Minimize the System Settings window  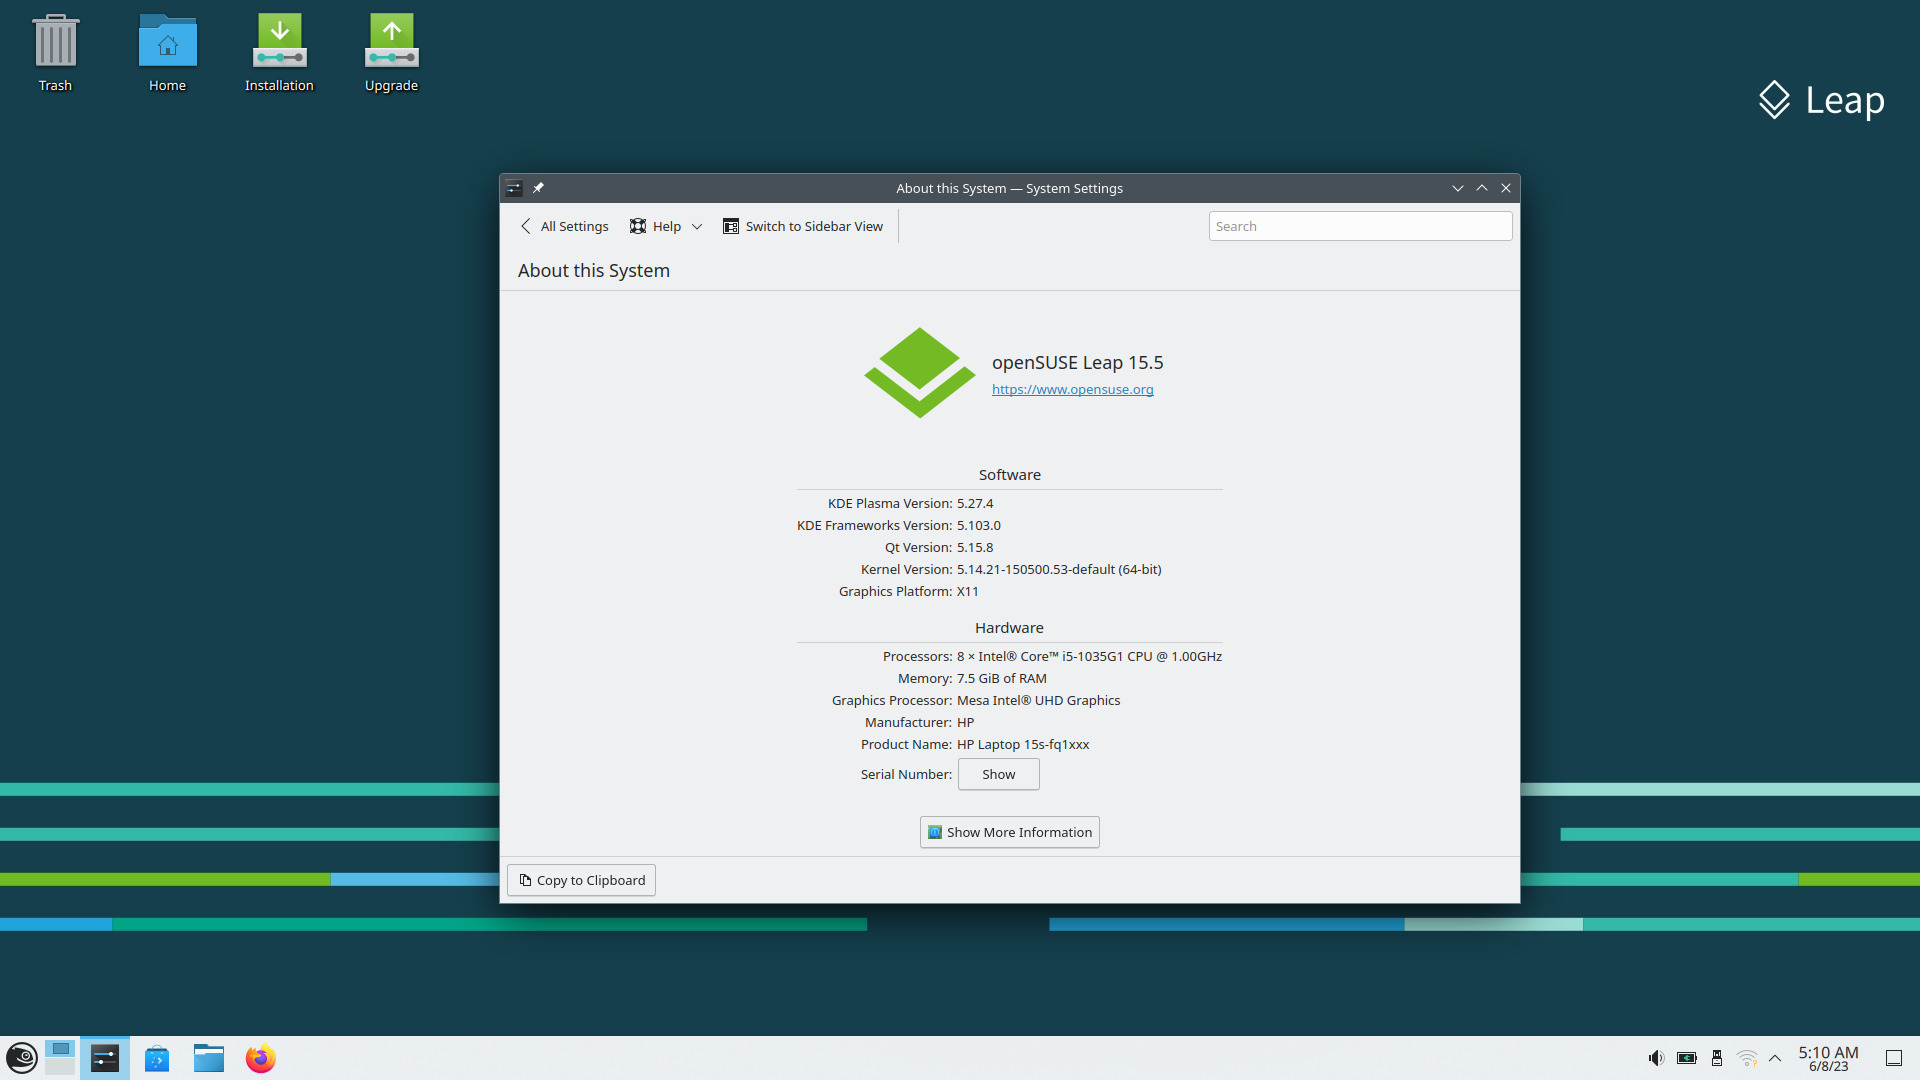(1458, 188)
